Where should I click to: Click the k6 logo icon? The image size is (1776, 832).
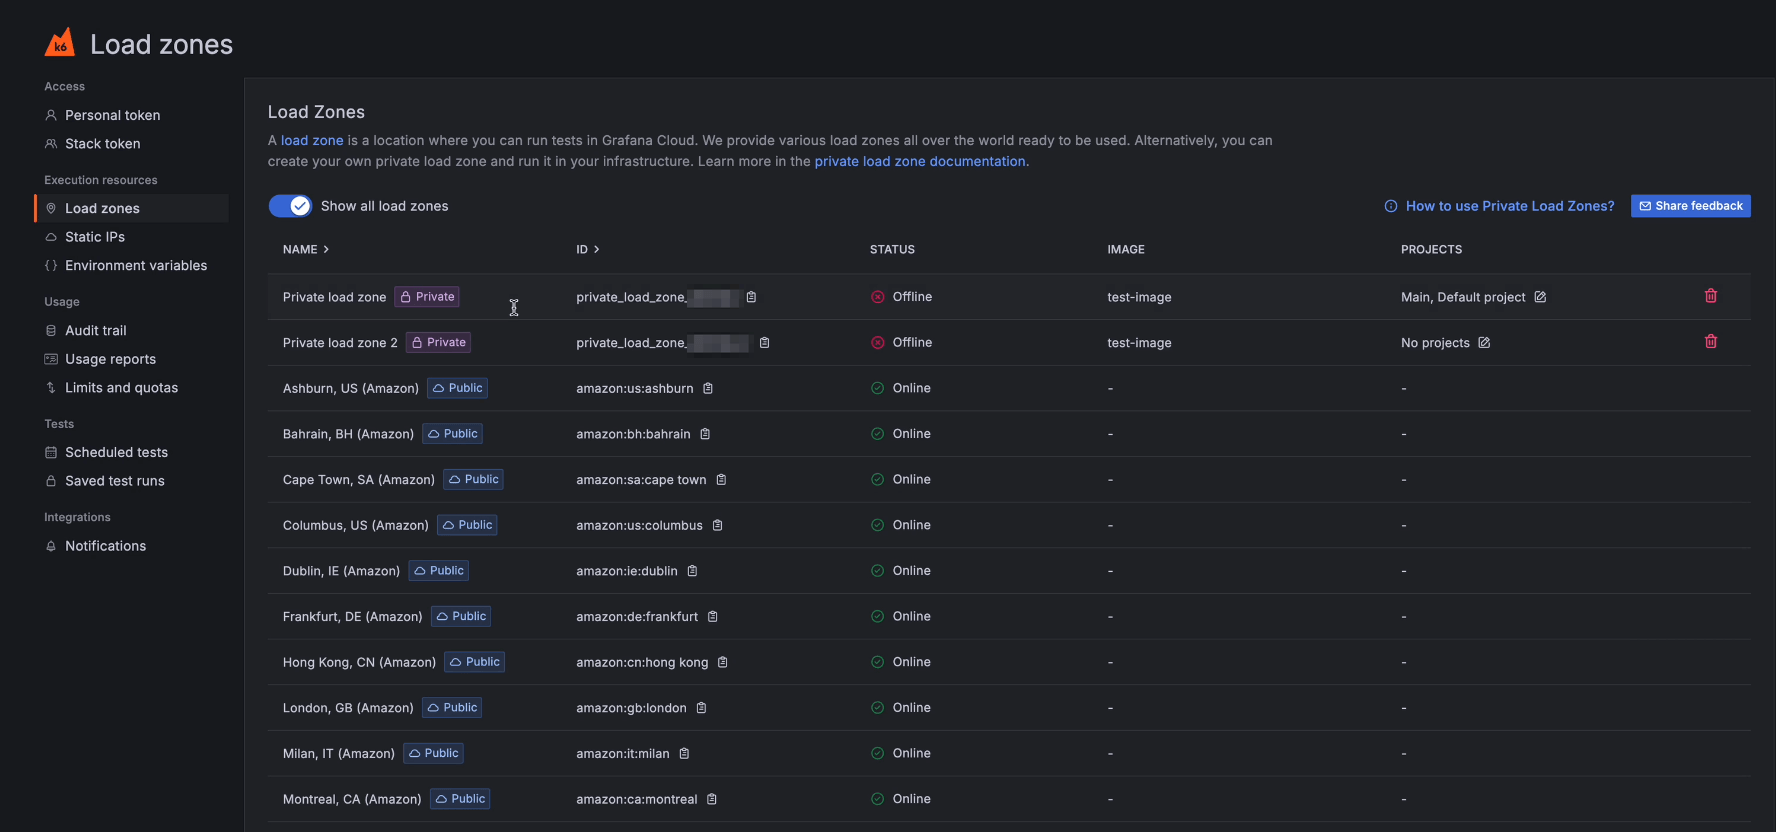click(x=60, y=43)
